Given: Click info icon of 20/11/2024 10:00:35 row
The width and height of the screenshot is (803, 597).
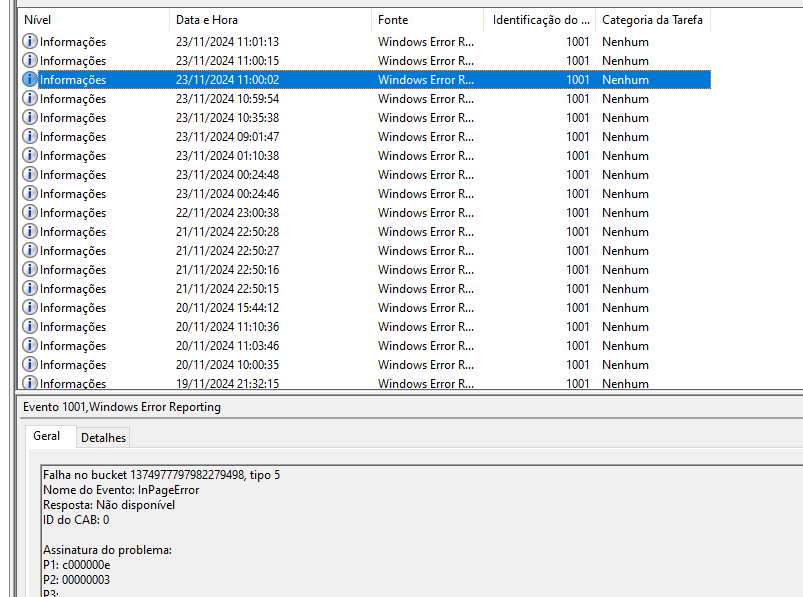Looking at the screenshot, I should coord(30,365).
